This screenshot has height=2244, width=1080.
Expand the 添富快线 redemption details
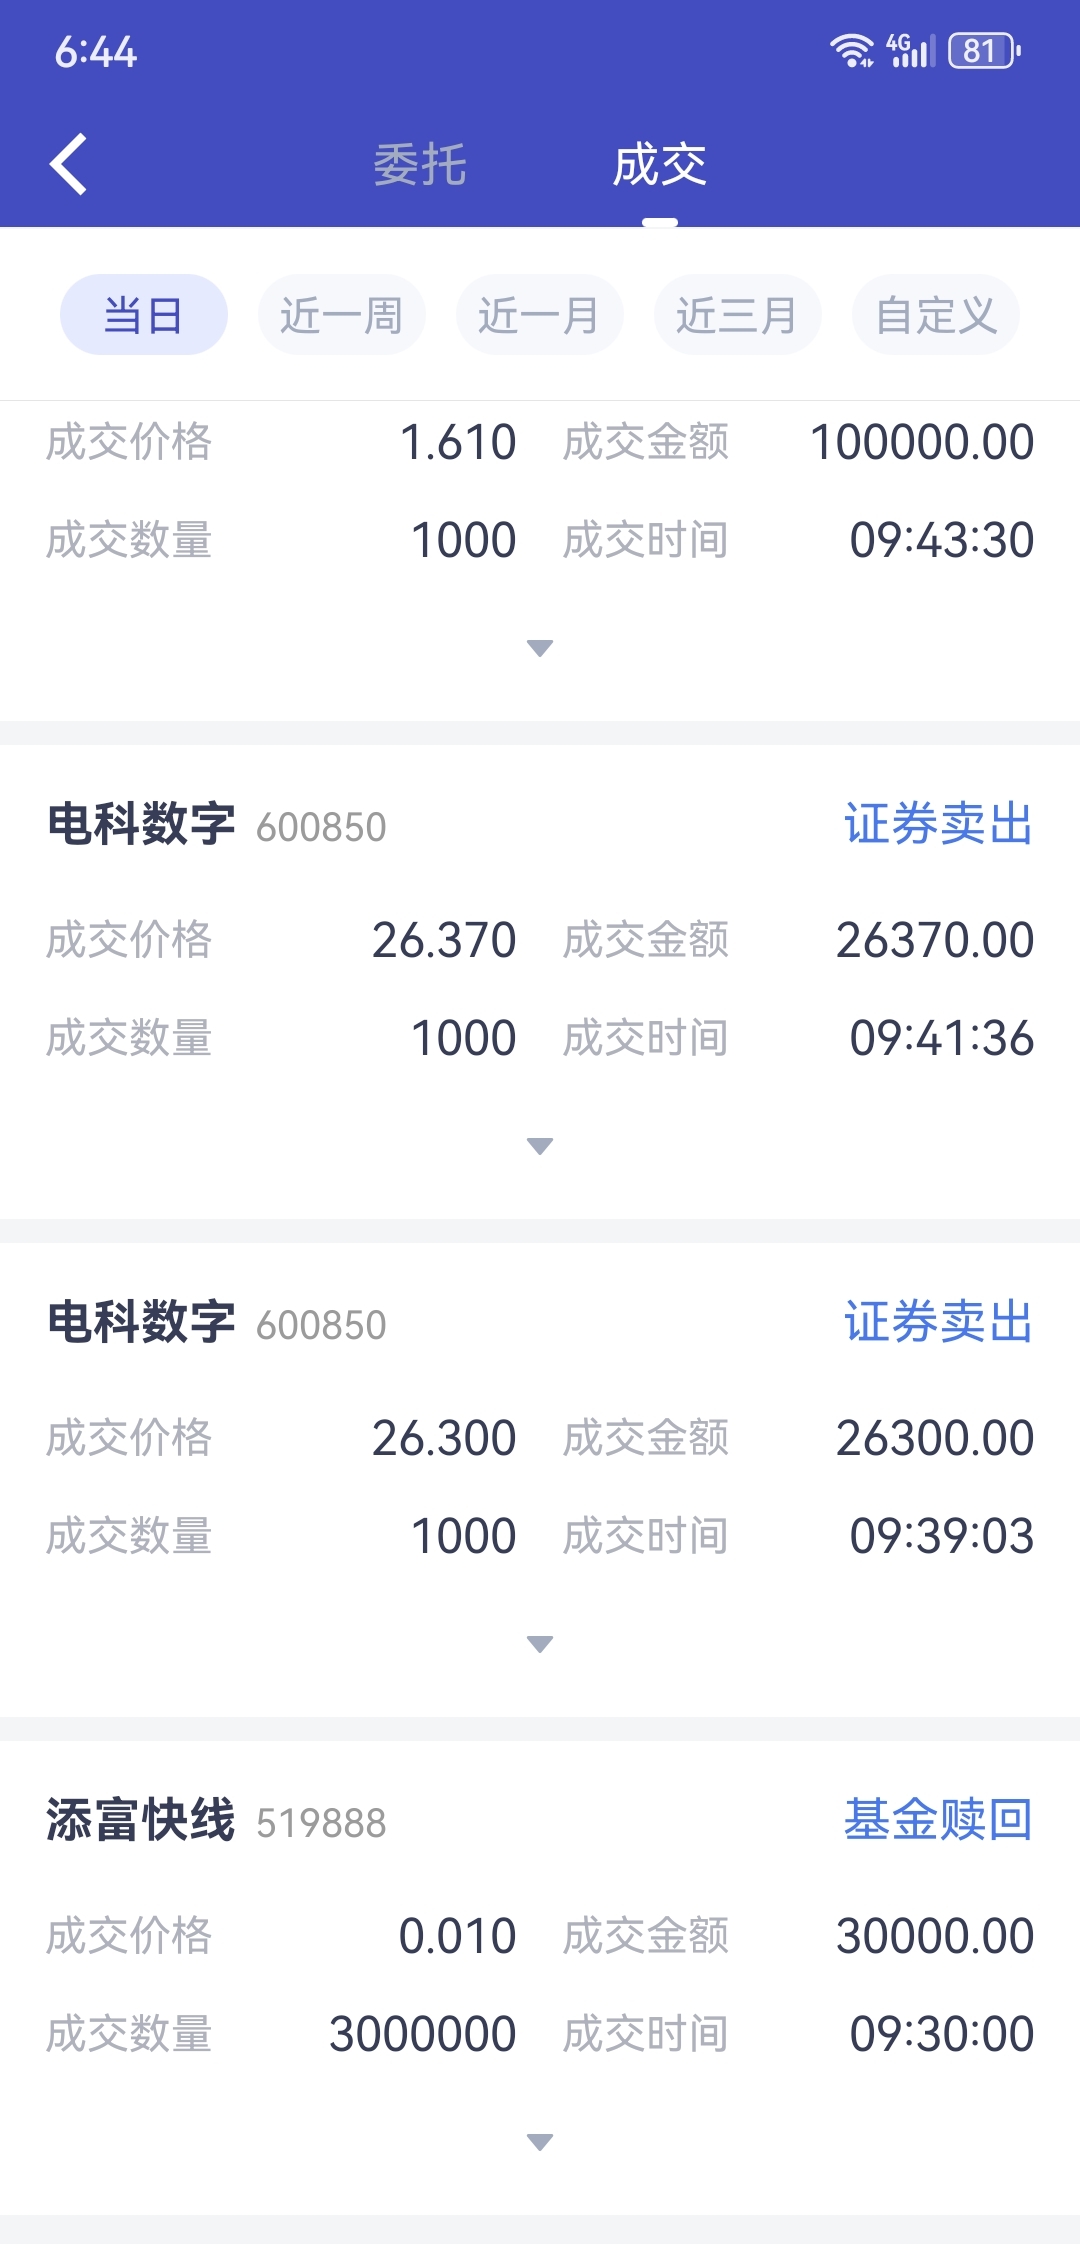click(540, 2142)
